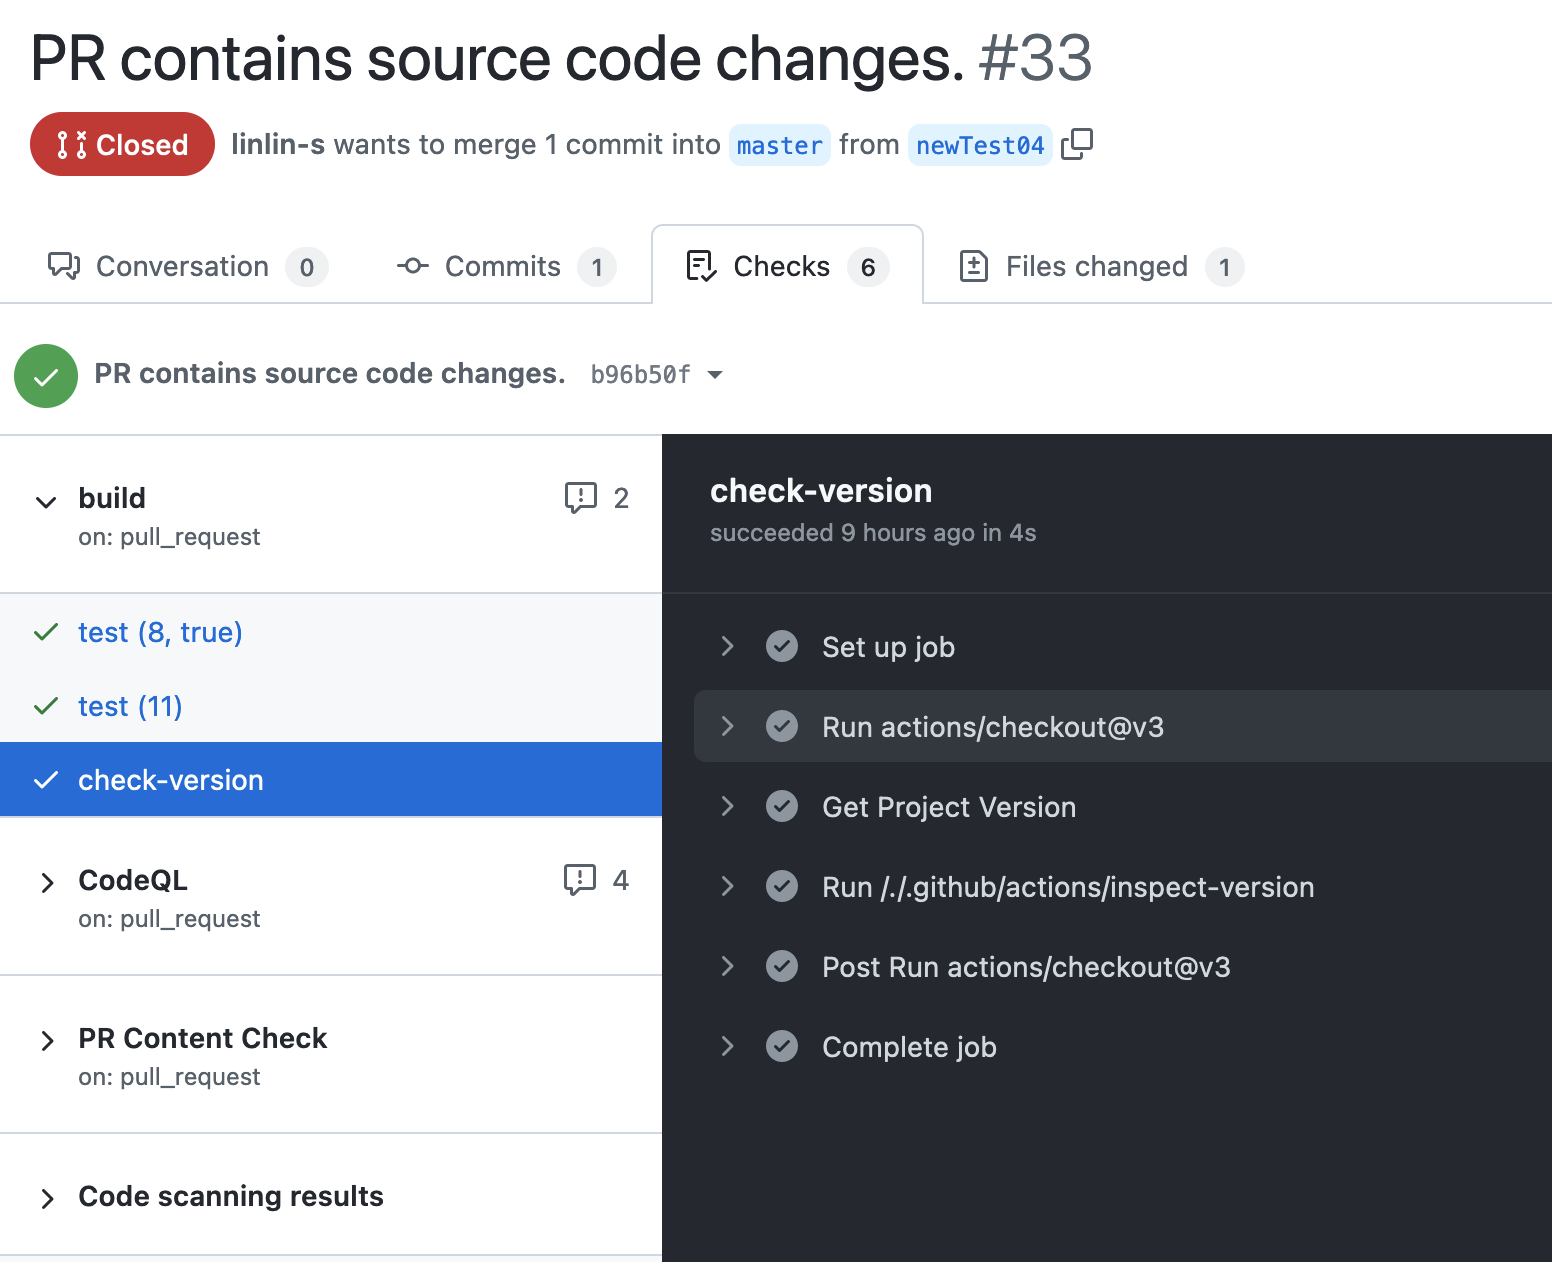Expand the Run actions/checkout@v3 step
The height and width of the screenshot is (1262, 1552).
pos(728,726)
